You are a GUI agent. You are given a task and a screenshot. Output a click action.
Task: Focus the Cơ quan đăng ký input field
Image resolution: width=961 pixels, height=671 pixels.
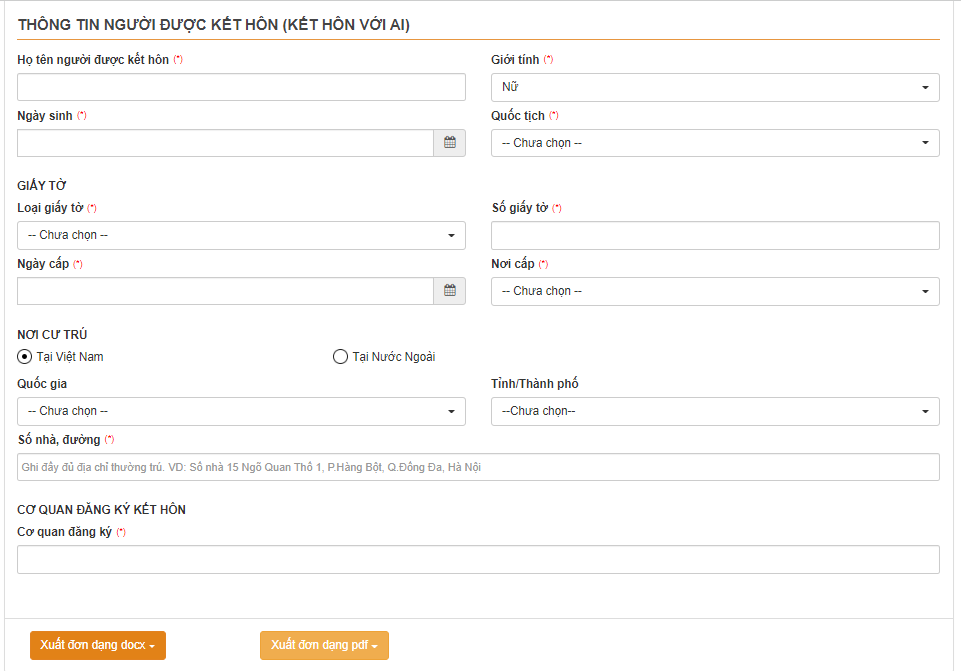(478, 559)
